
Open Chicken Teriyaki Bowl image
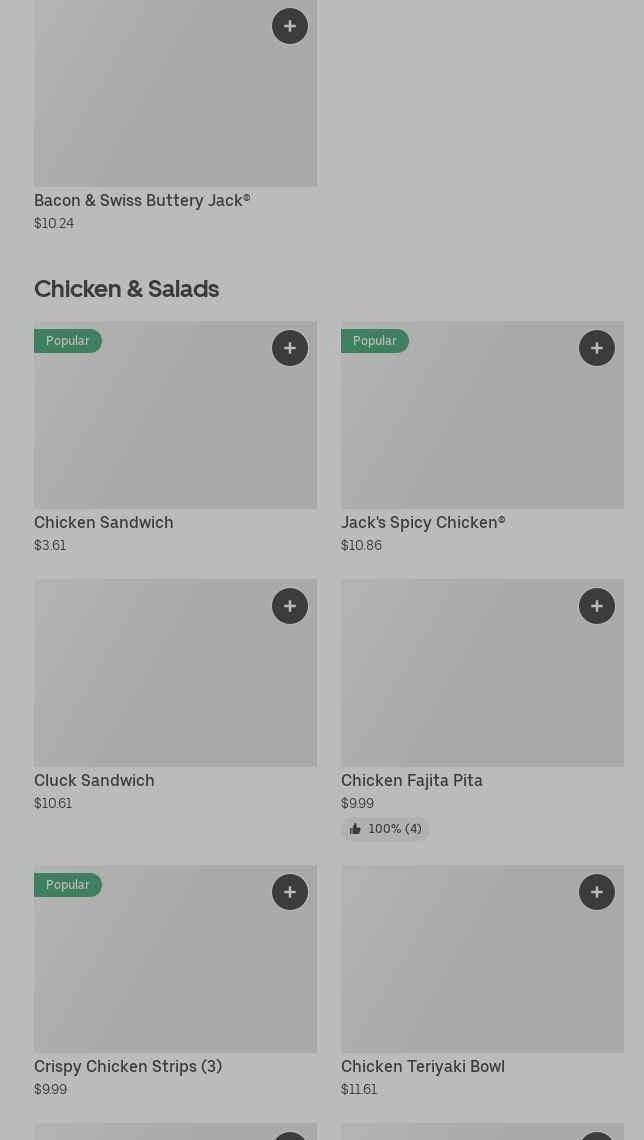pos(482,970)
